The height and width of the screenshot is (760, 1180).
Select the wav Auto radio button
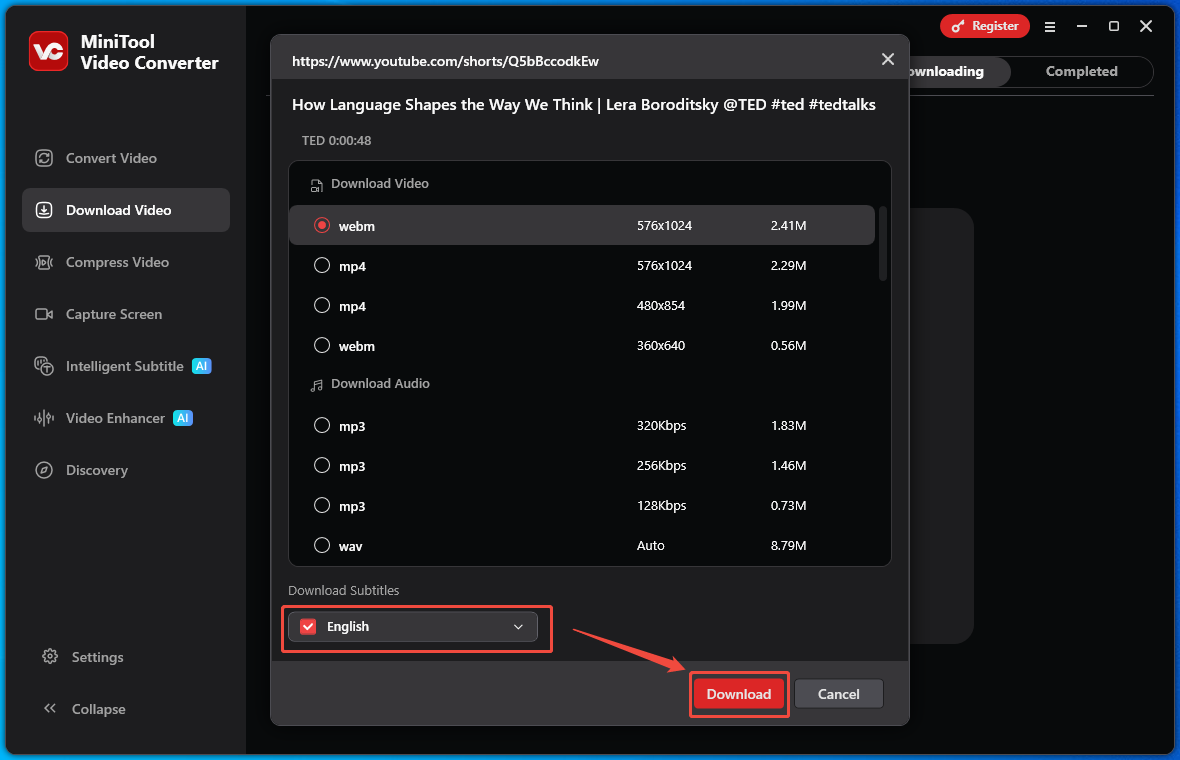coord(322,546)
